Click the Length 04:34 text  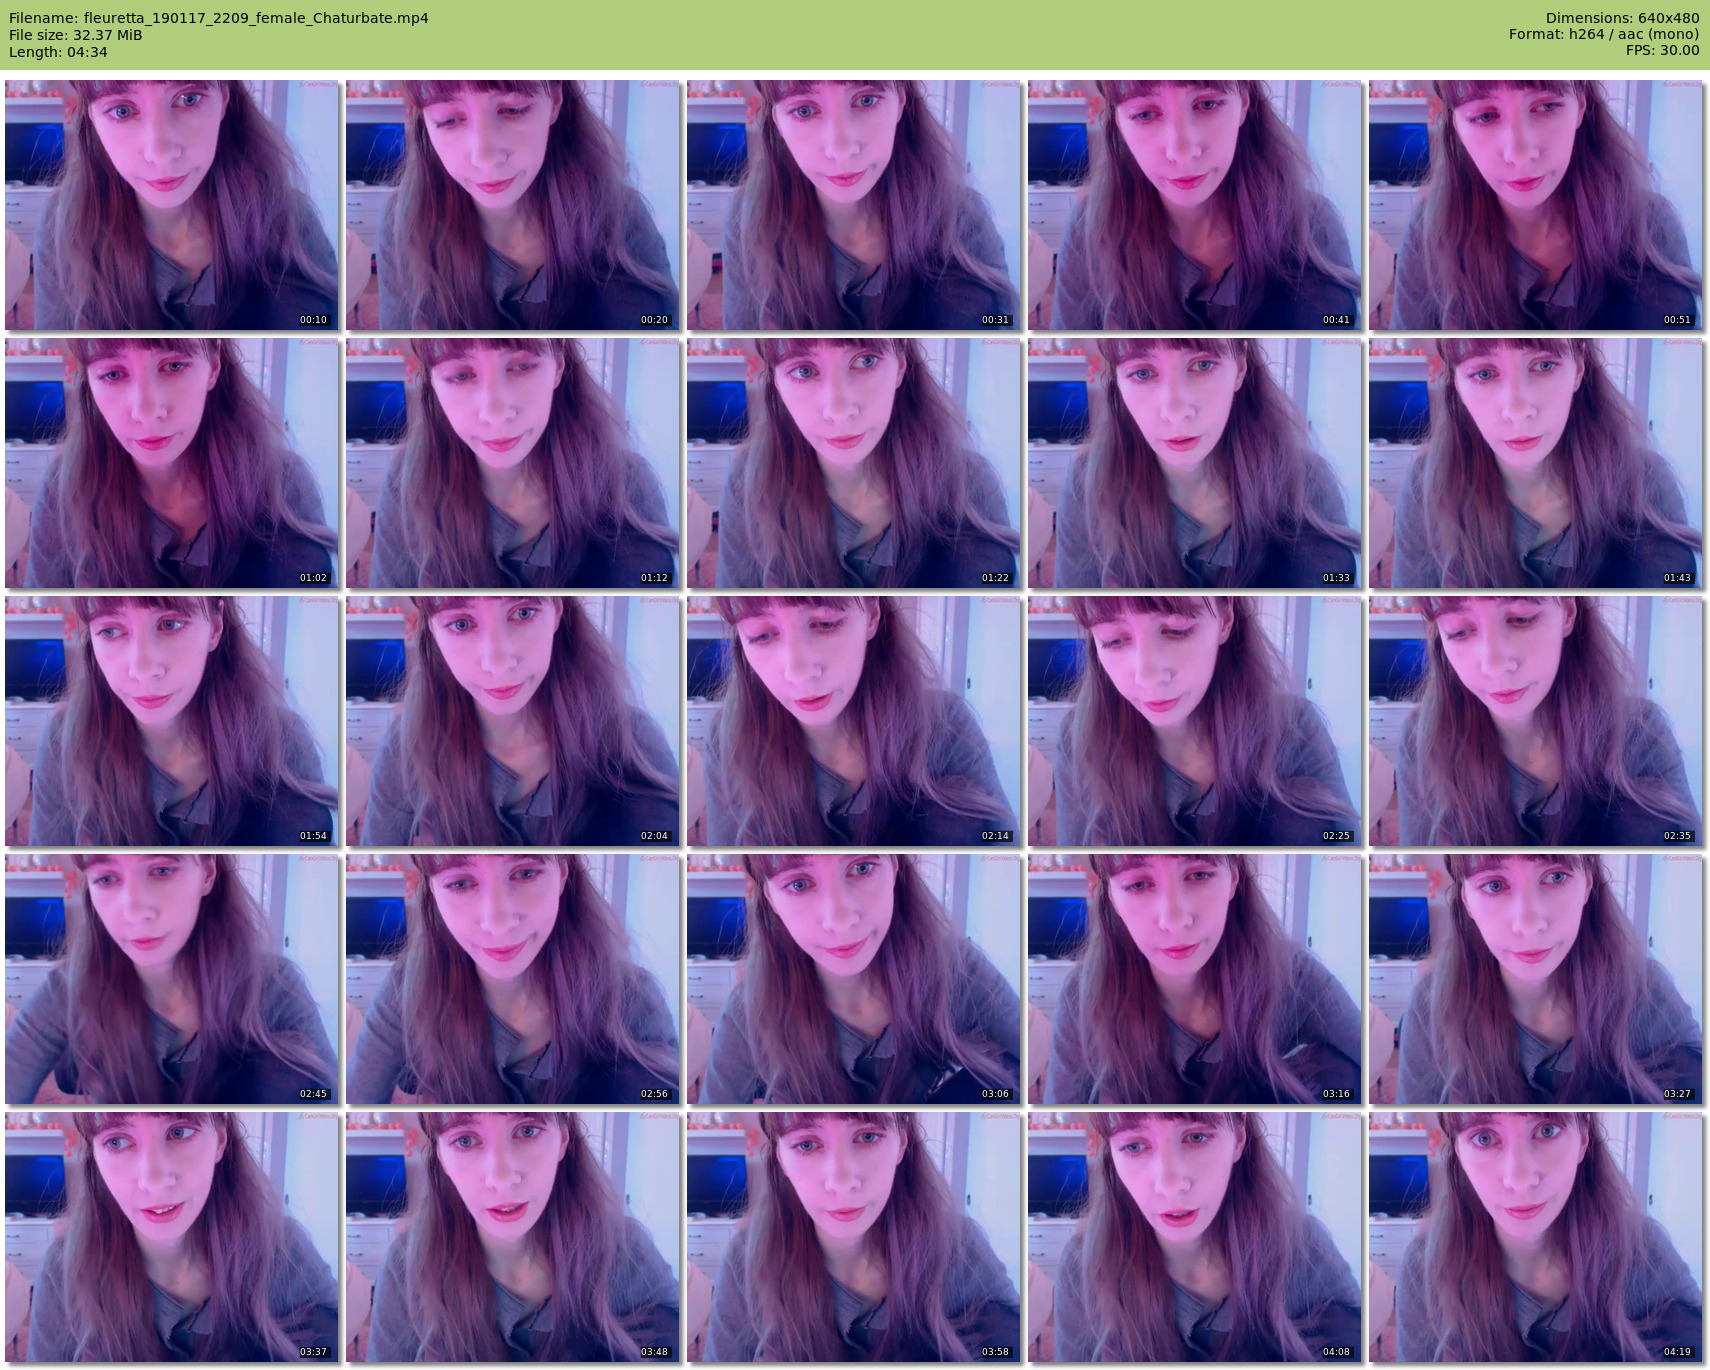tap(58, 52)
